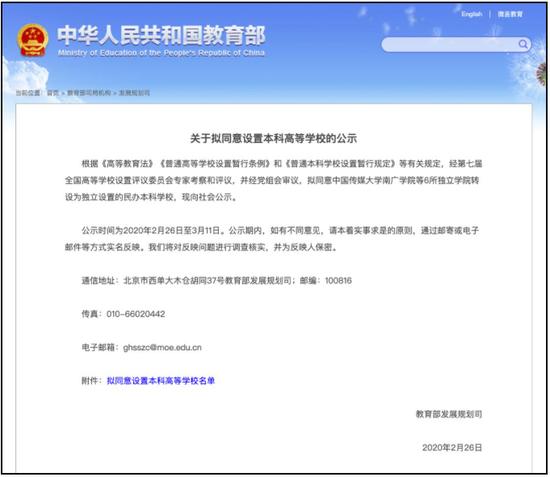Click the paragraph starting 公示时间为2020年2月26日
The image size is (550, 477).
[272, 239]
